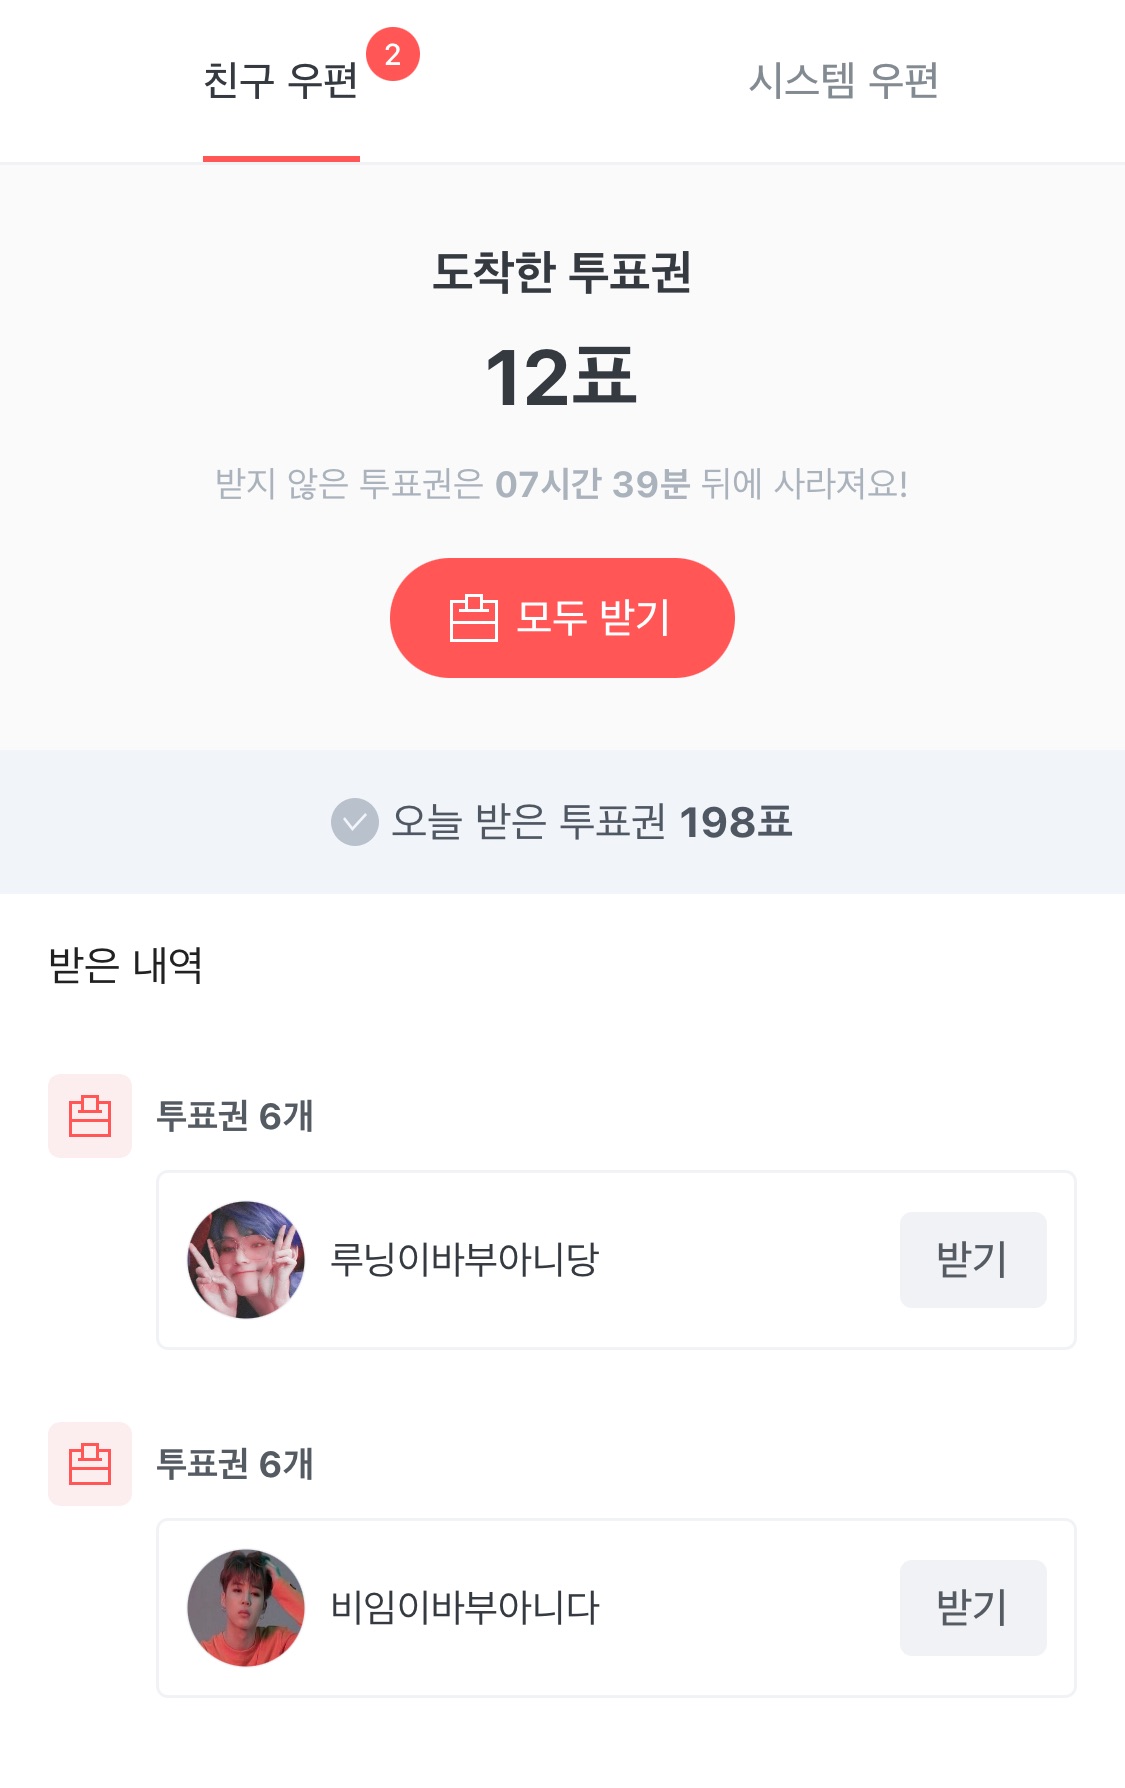The height and width of the screenshot is (1788, 1125).
Task: Tap the ballot box icon inside 모두 받기
Action: pyautogui.click(x=473, y=618)
